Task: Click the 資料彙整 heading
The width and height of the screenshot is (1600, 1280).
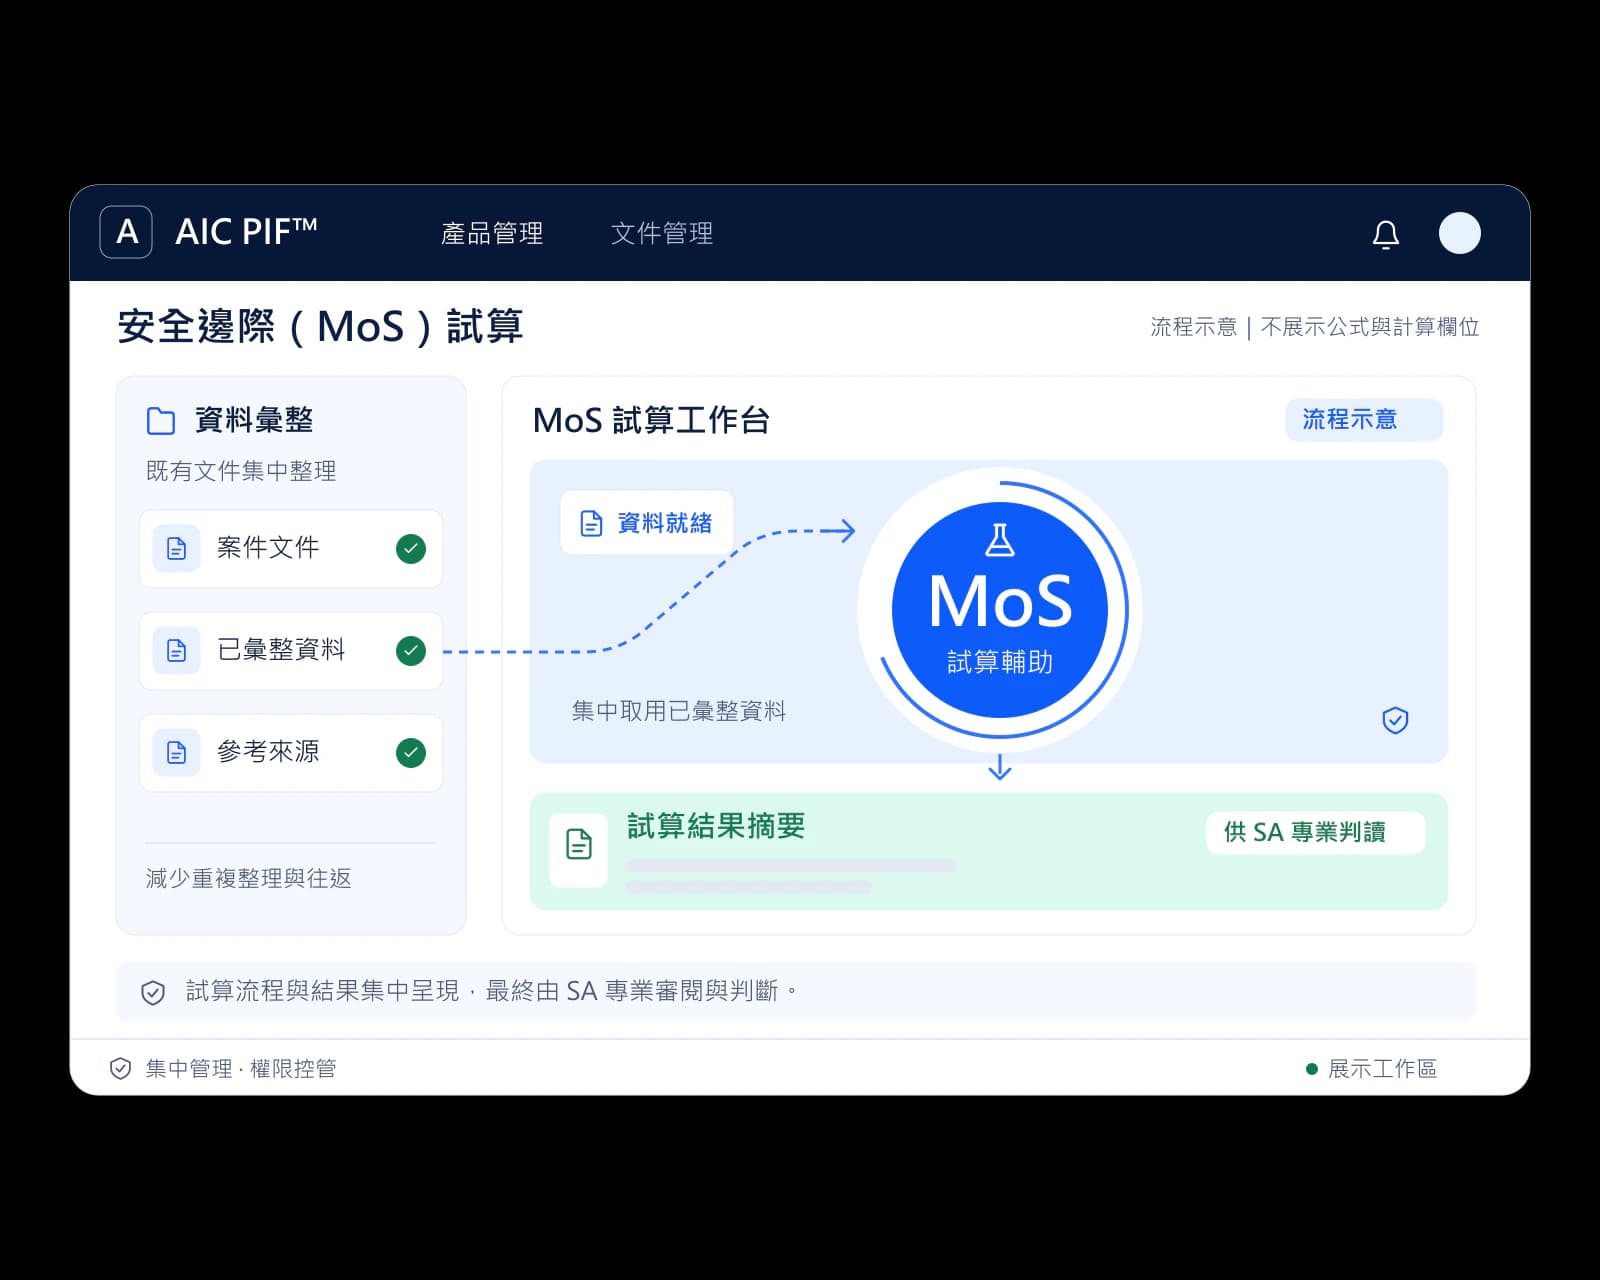Action: point(254,420)
